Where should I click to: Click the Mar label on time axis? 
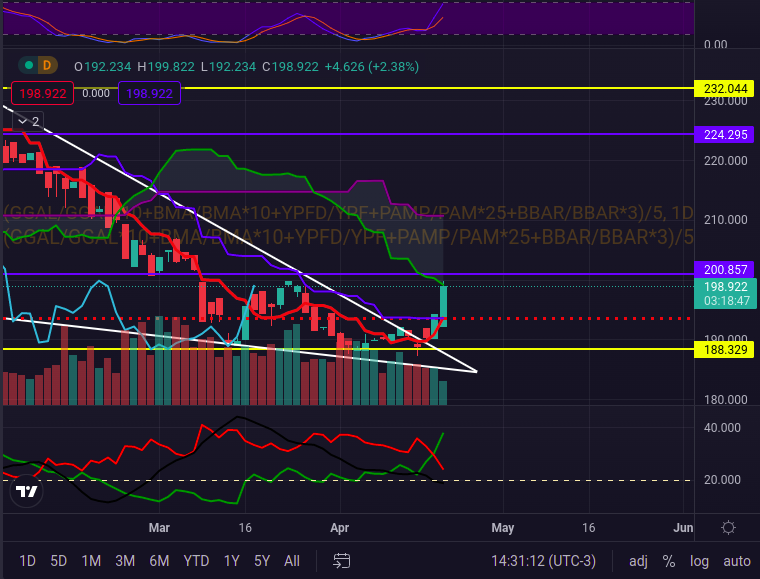click(x=159, y=528)
